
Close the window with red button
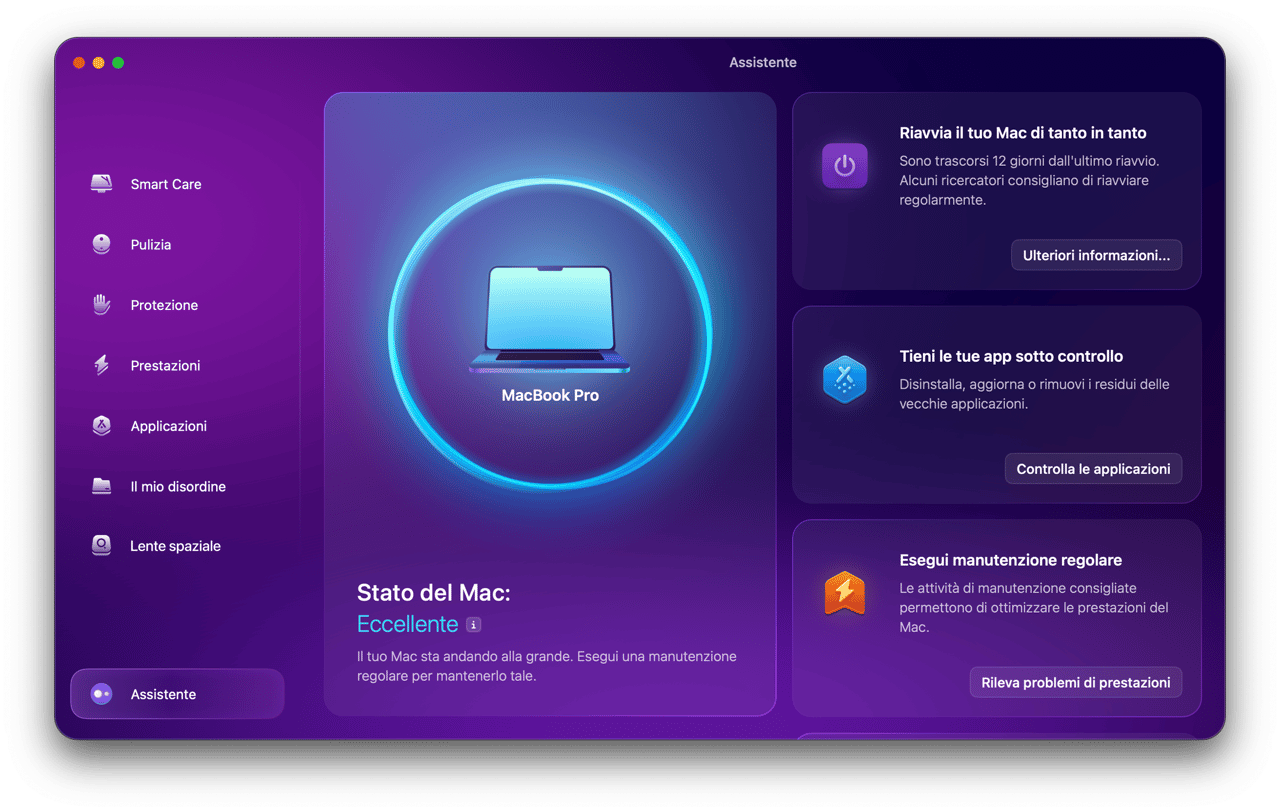[x=79, y=63]
